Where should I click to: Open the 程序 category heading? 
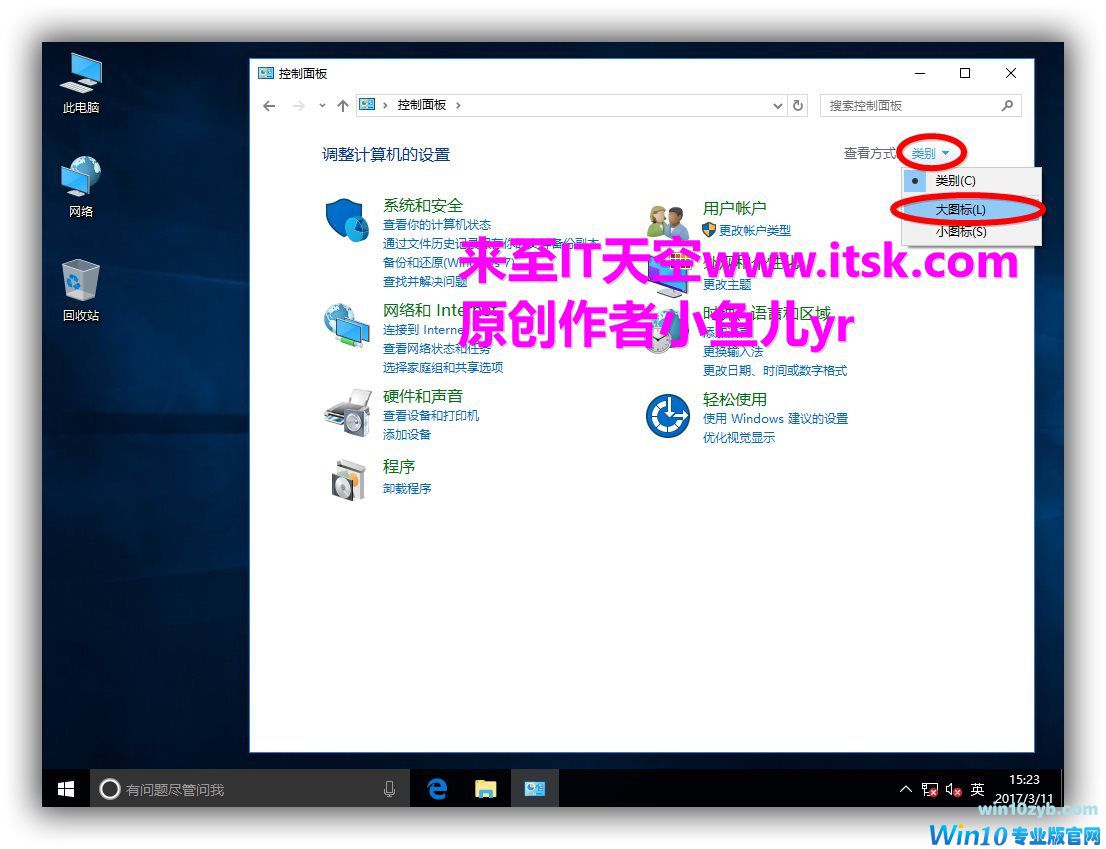399,467
